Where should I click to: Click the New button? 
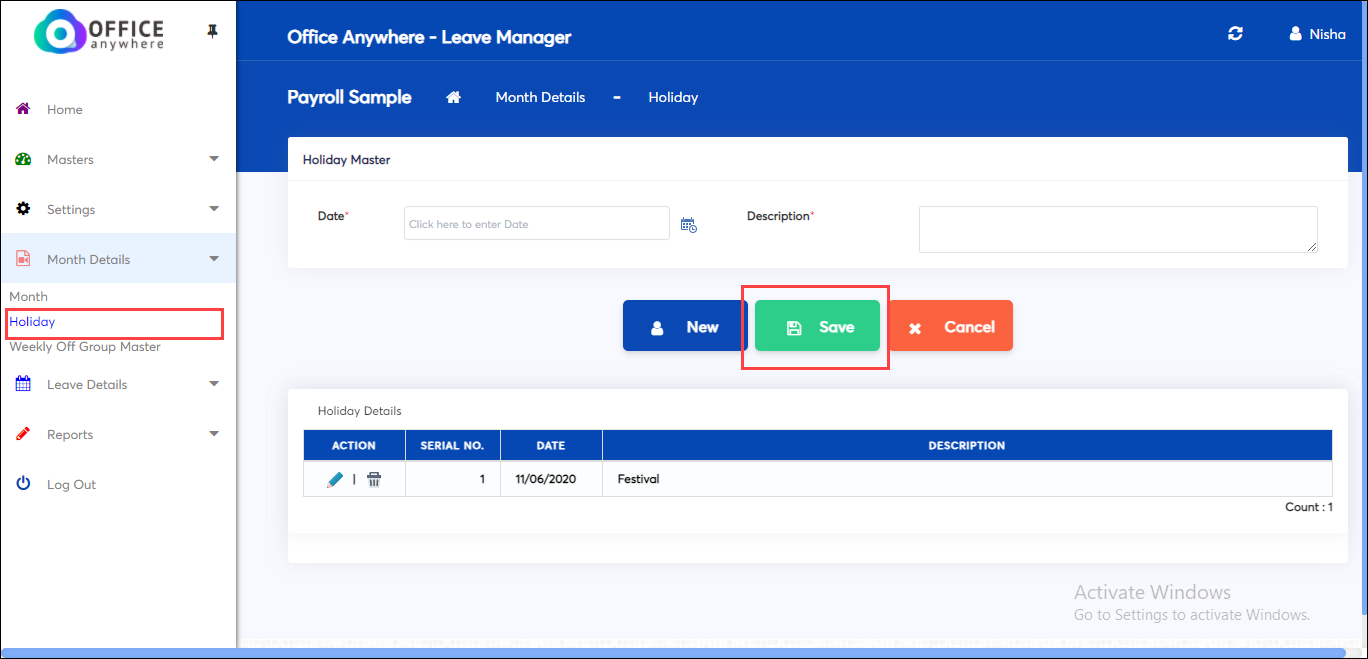coord(685,326)
